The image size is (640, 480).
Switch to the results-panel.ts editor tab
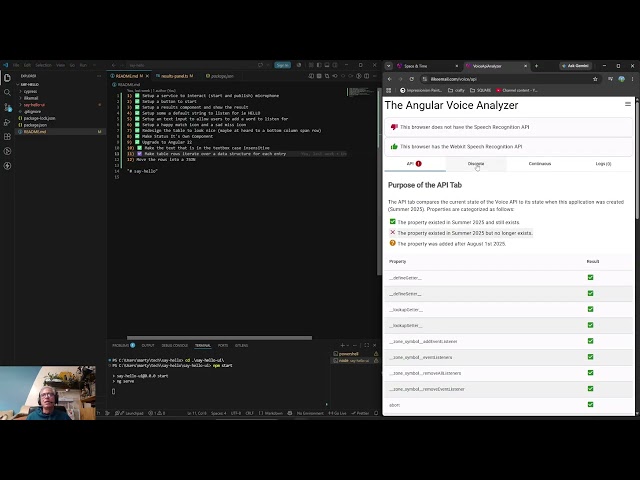click(x=174, y=76)
